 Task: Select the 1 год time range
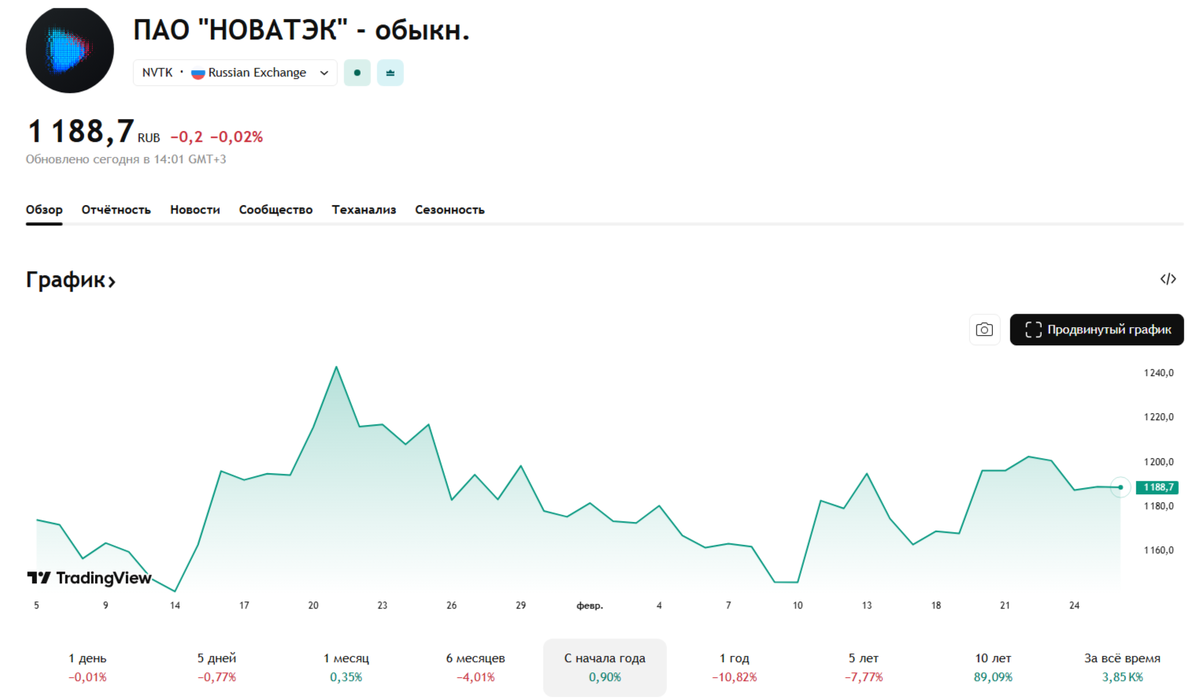[734, 667]
